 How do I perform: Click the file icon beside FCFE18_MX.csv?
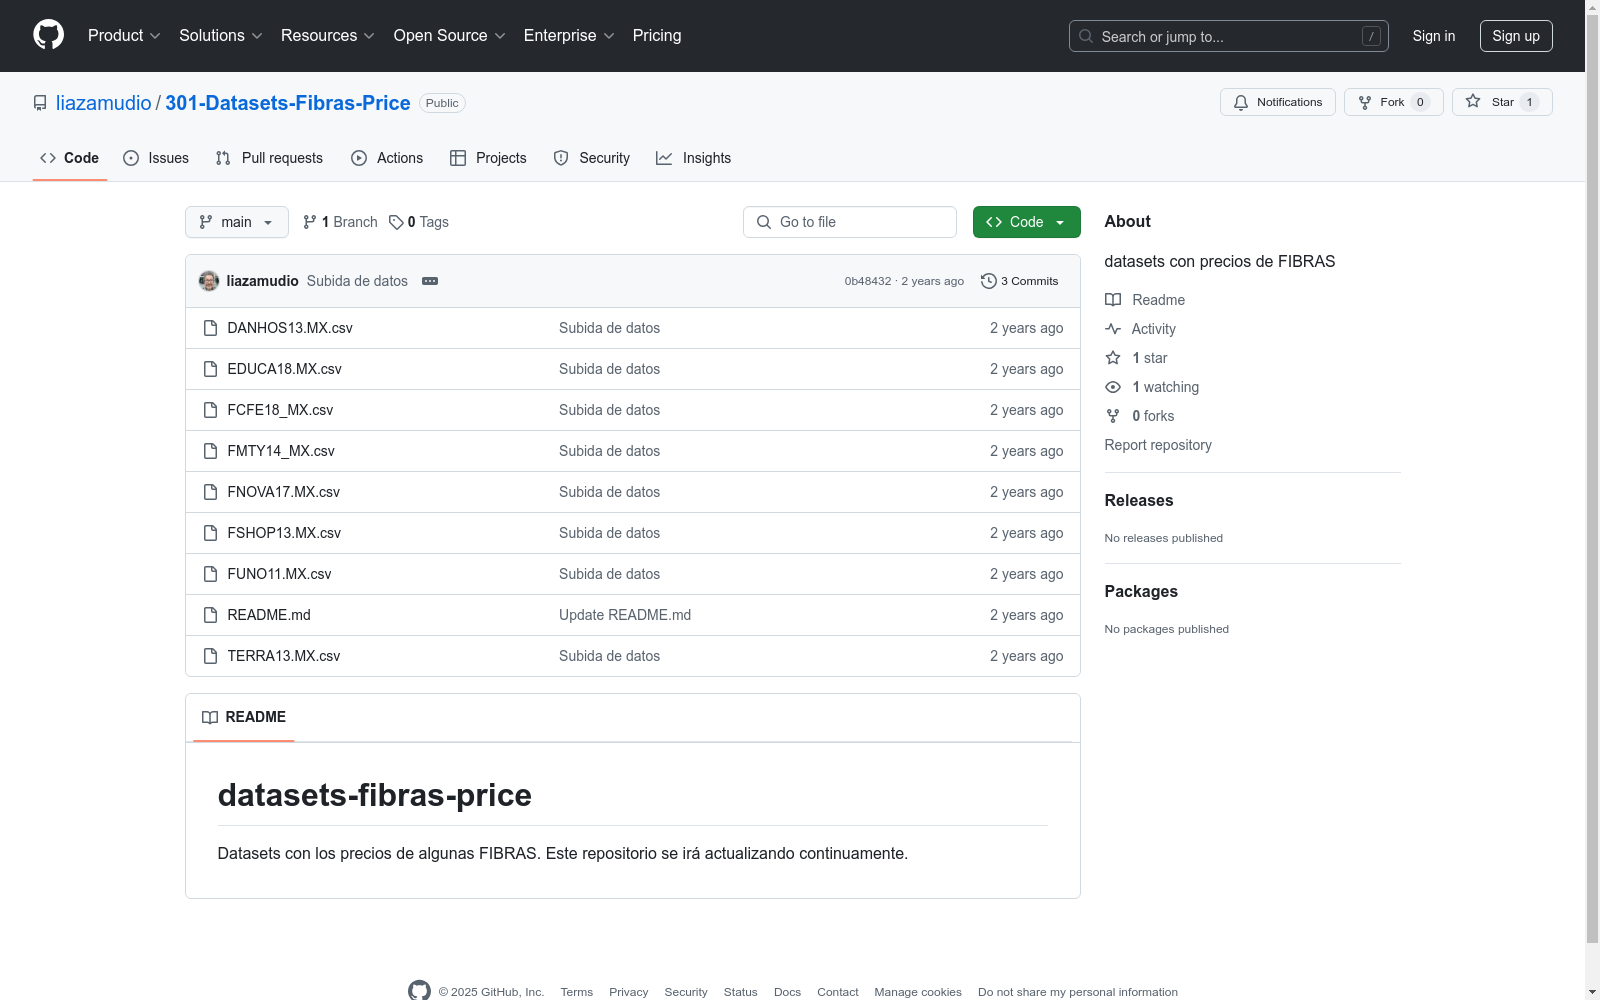210,410
